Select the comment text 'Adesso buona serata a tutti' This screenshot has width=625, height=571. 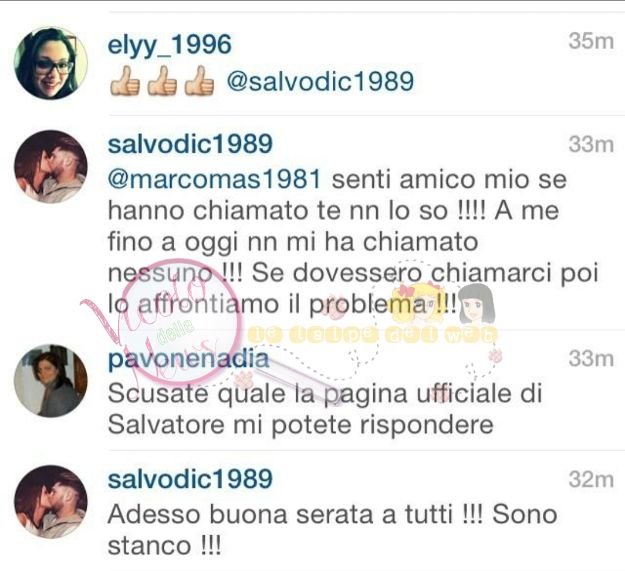pyautogui.click(x=280, y=514)
